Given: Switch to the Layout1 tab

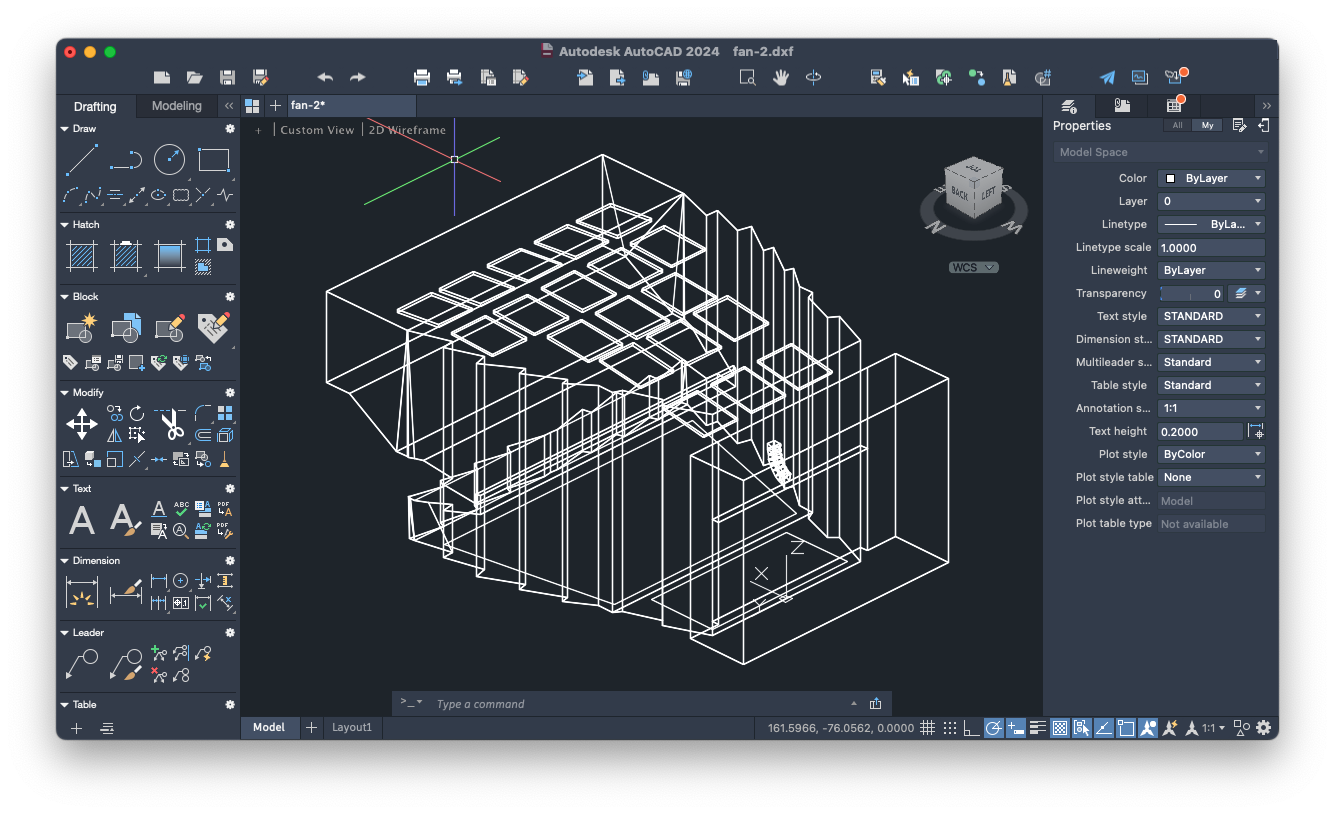Looking at the screenshot, I should (x=351, y=728).
